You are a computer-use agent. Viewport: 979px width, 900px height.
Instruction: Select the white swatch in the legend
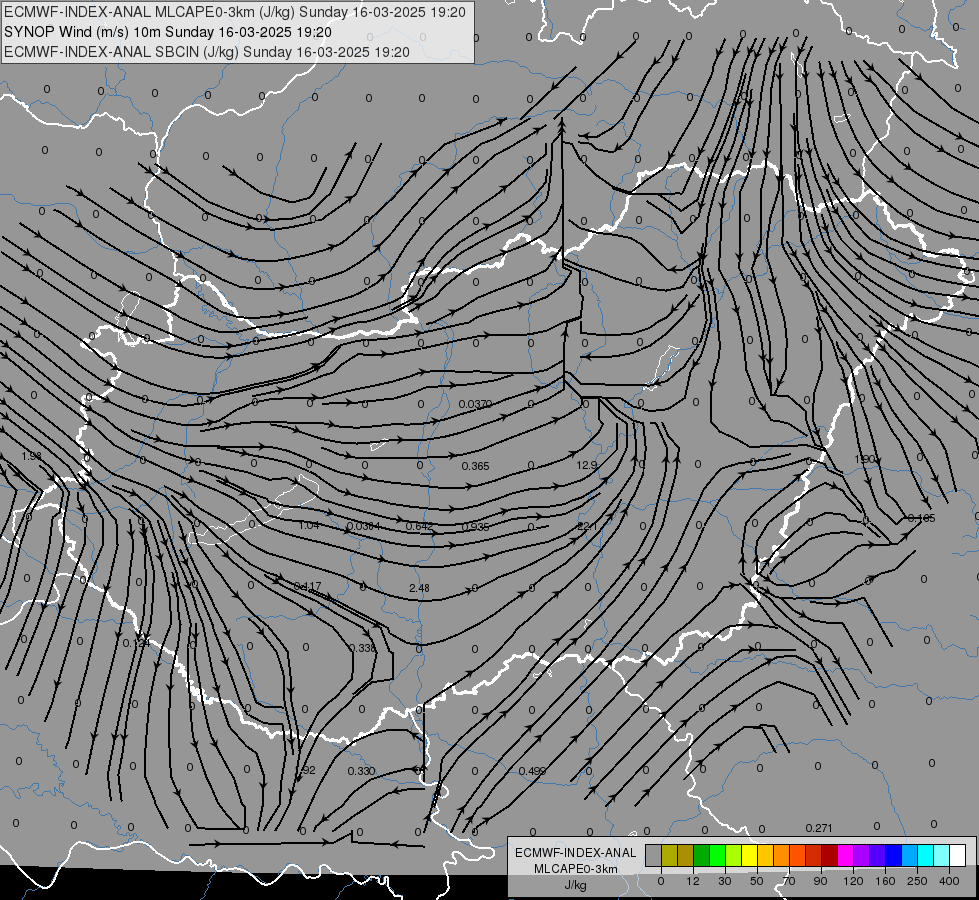958,855
